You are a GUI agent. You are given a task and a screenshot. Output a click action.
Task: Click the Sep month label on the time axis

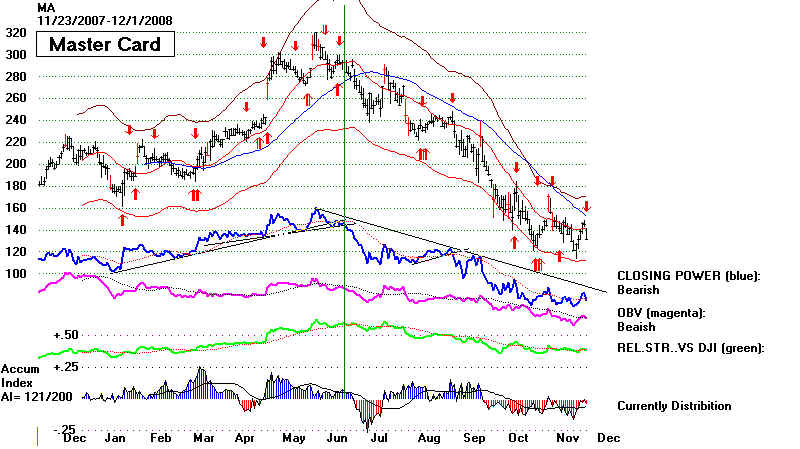coord(474,438)
